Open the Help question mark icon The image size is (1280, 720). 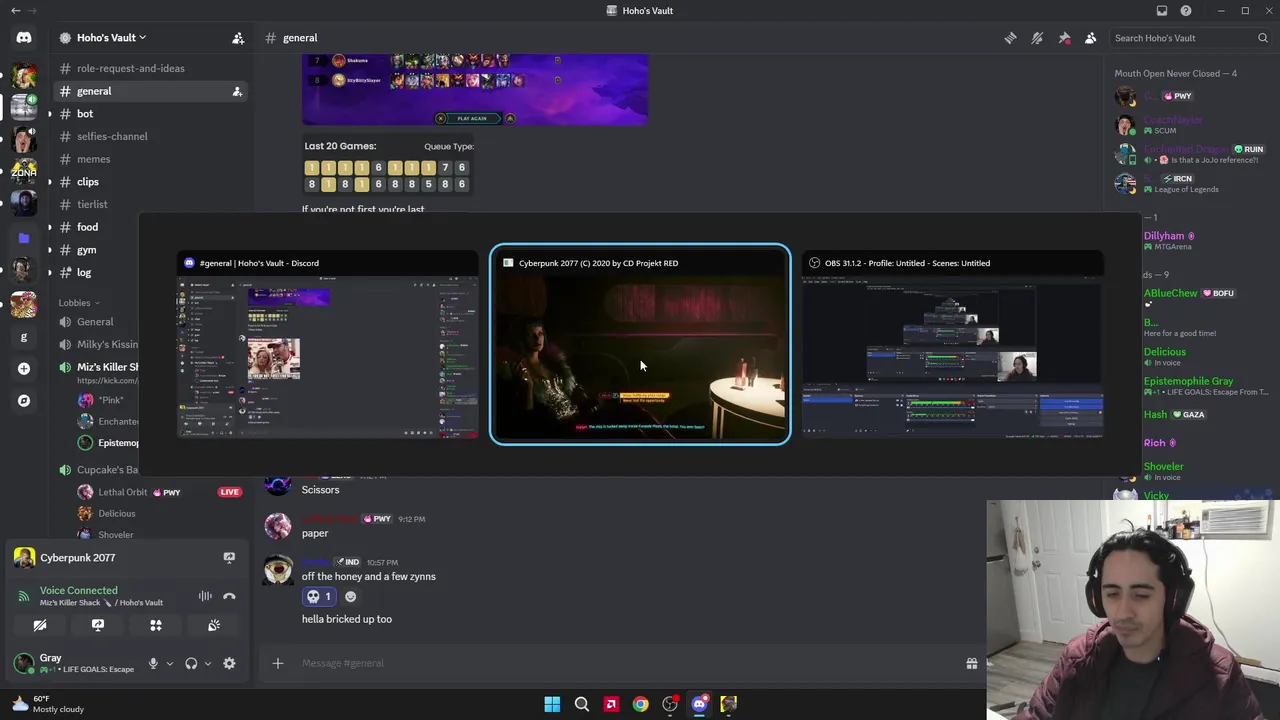tap(1186, 11)
